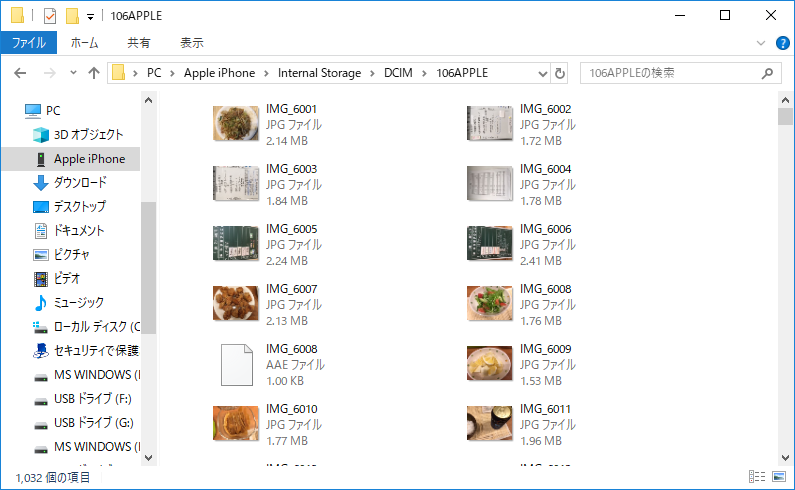Viewport: 795px width, 490px height.
Task: Open the ホーム ribbon tab
Action: pyautogui.click(x=84, y=43)
